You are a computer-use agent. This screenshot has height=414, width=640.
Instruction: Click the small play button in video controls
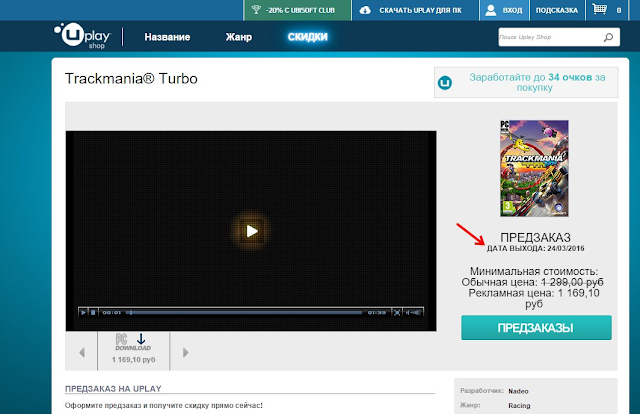click(83, 312)
